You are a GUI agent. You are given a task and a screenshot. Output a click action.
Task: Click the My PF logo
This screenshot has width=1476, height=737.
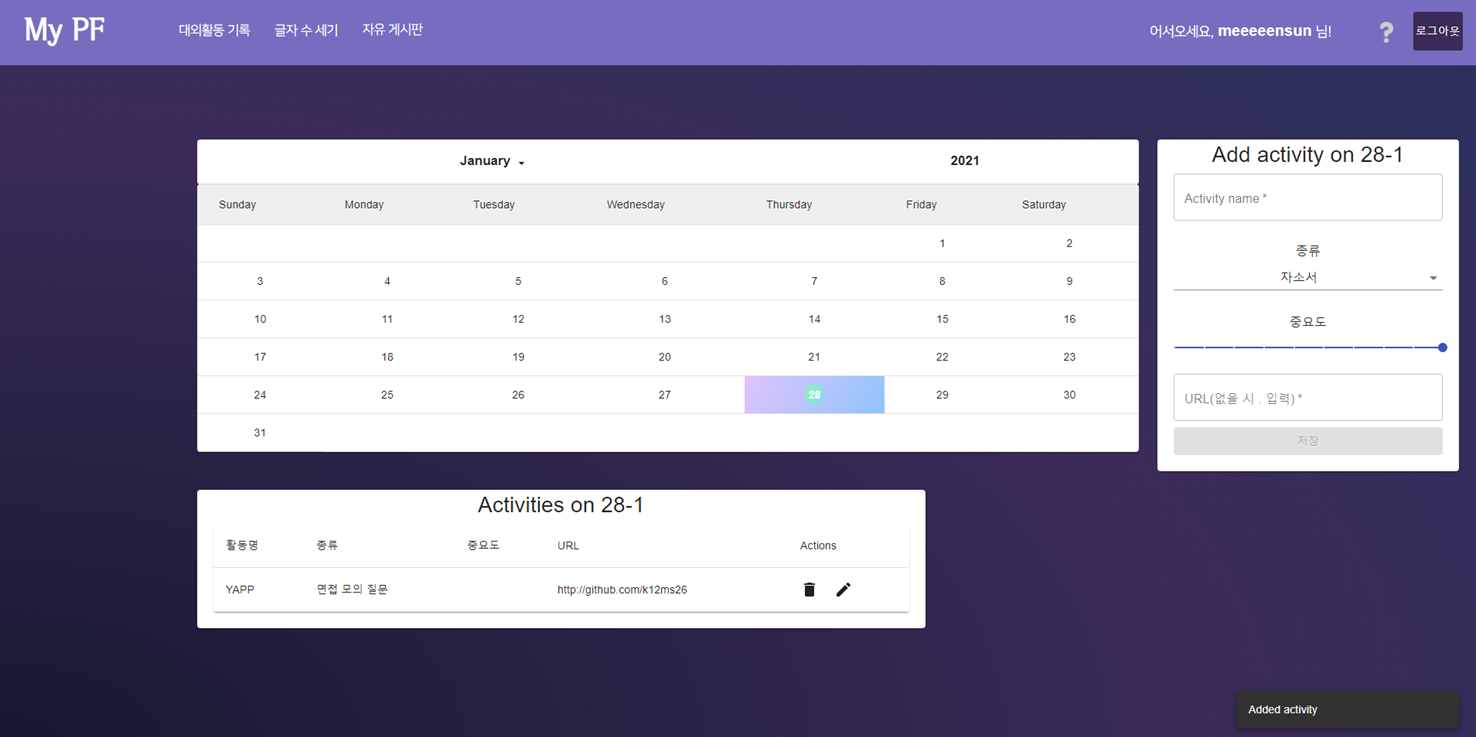63,30
